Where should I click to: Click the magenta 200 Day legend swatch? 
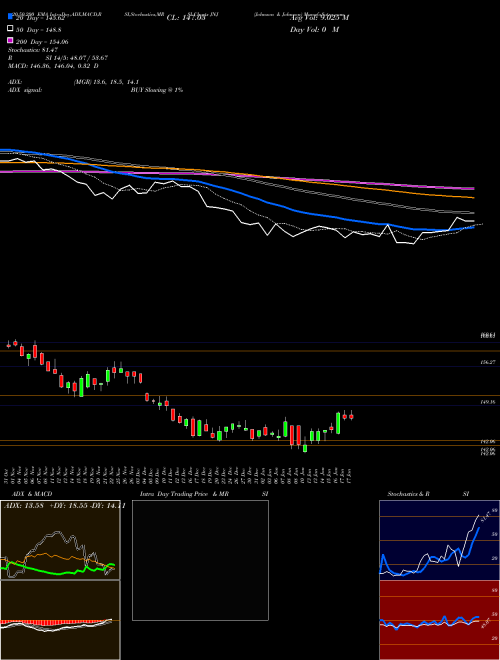[x=10, y=40]
